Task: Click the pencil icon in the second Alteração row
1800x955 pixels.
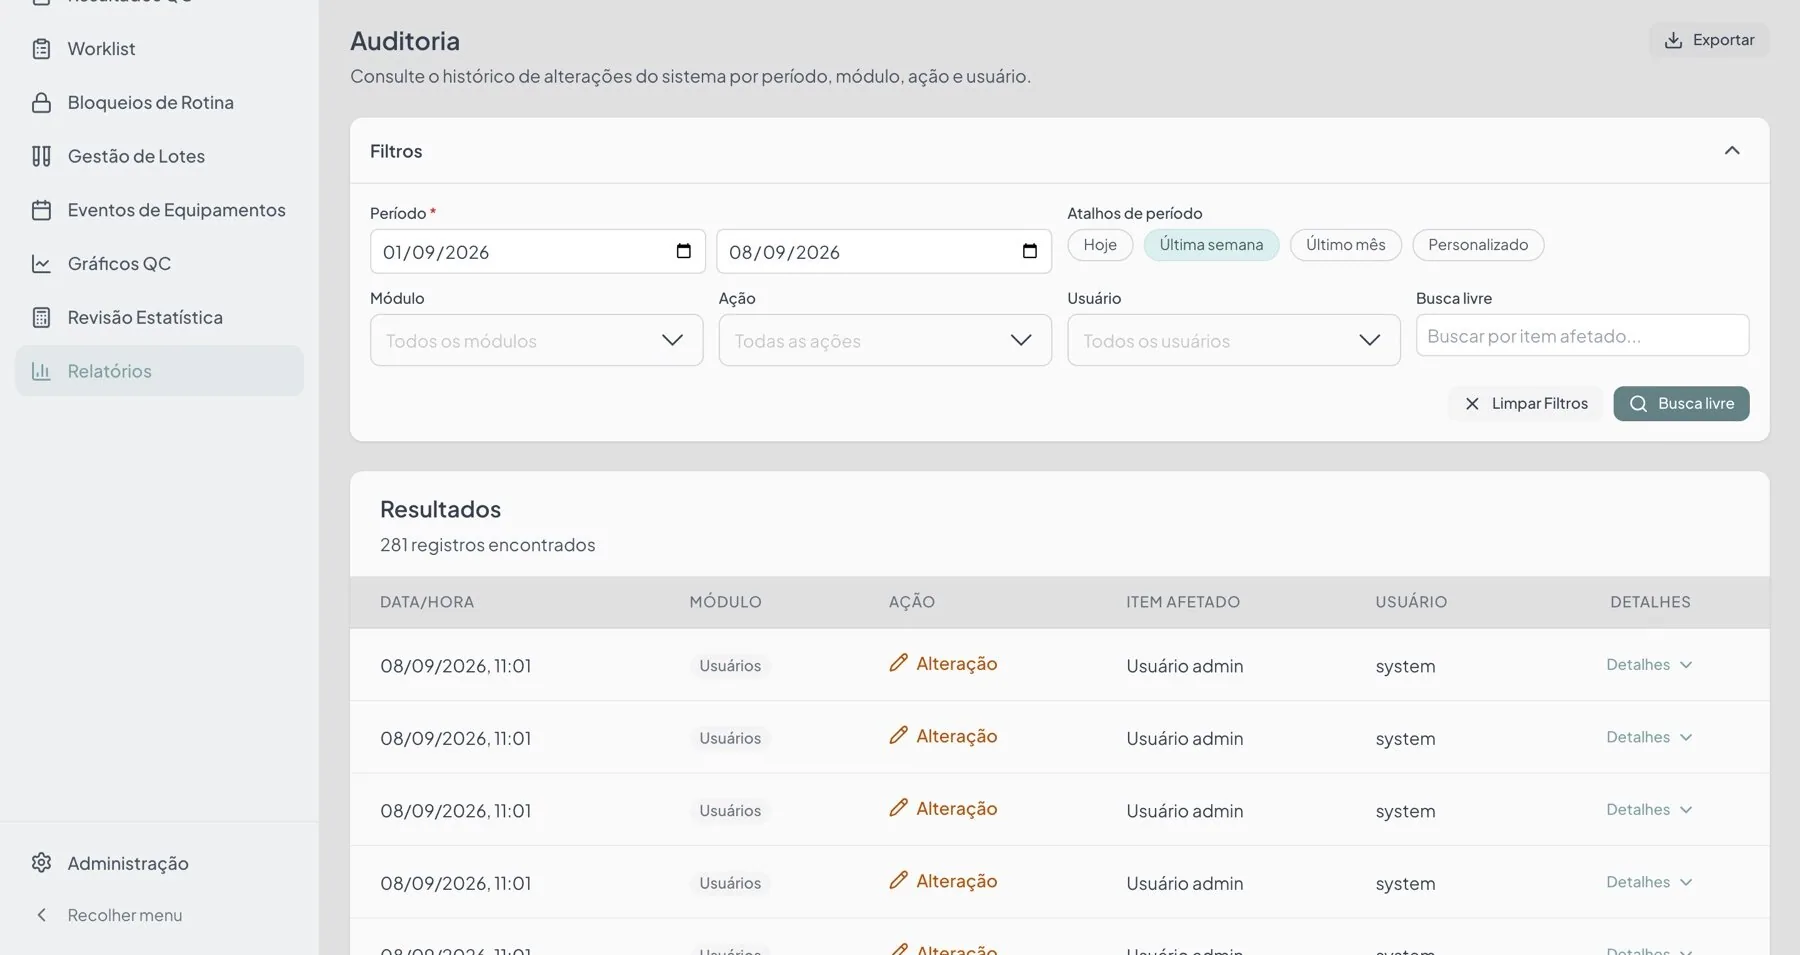Action: tap(899, 735)
